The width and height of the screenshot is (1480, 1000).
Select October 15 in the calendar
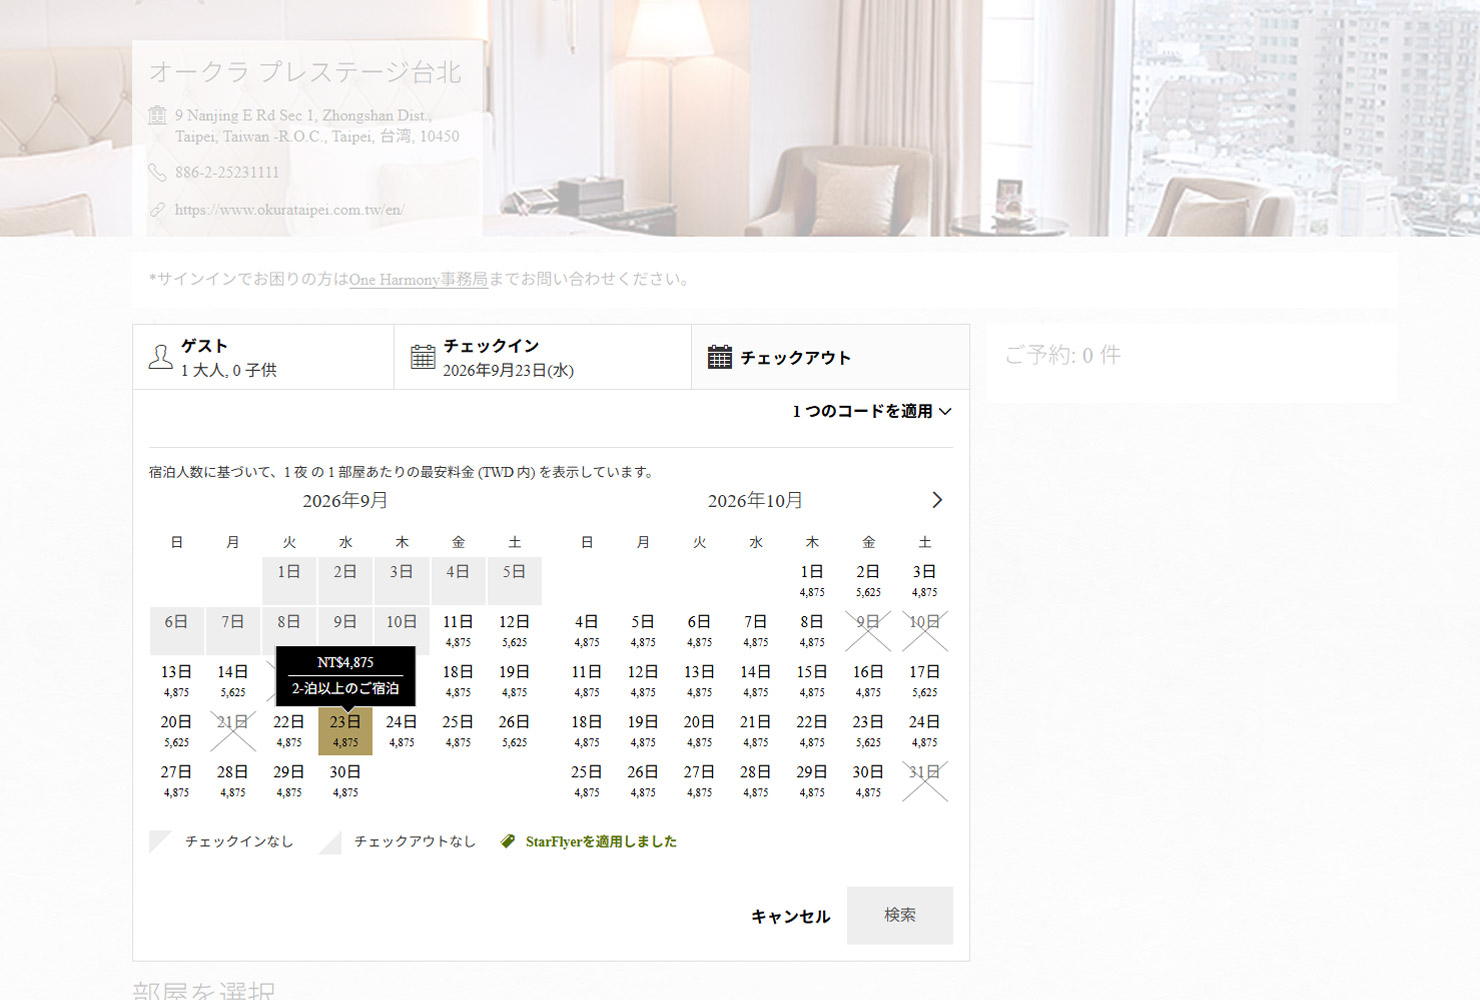point(812,681)
